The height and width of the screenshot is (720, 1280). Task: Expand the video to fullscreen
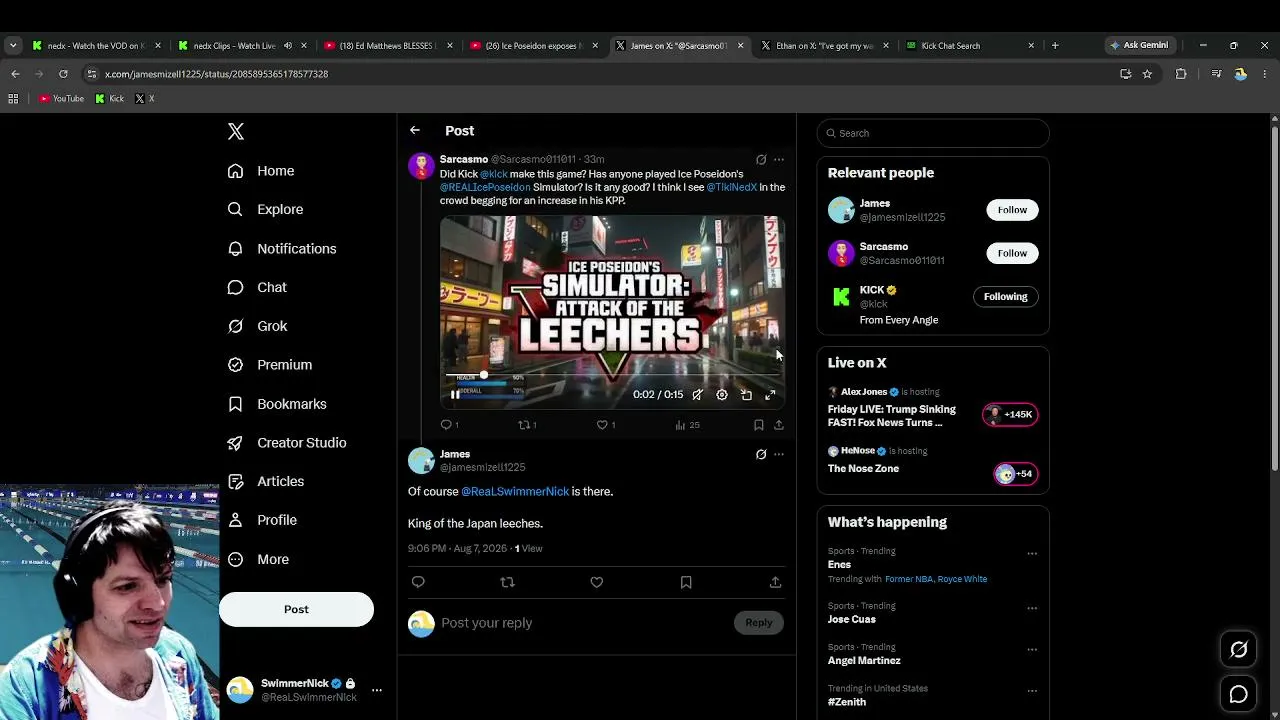770,395
